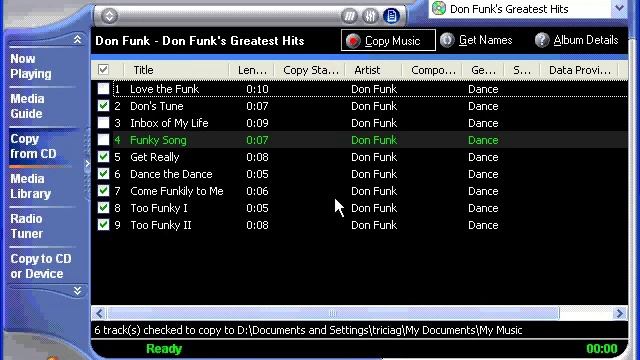Toggle the select-all checkbox in the header
640x360 pixels.
pos(103,70)
